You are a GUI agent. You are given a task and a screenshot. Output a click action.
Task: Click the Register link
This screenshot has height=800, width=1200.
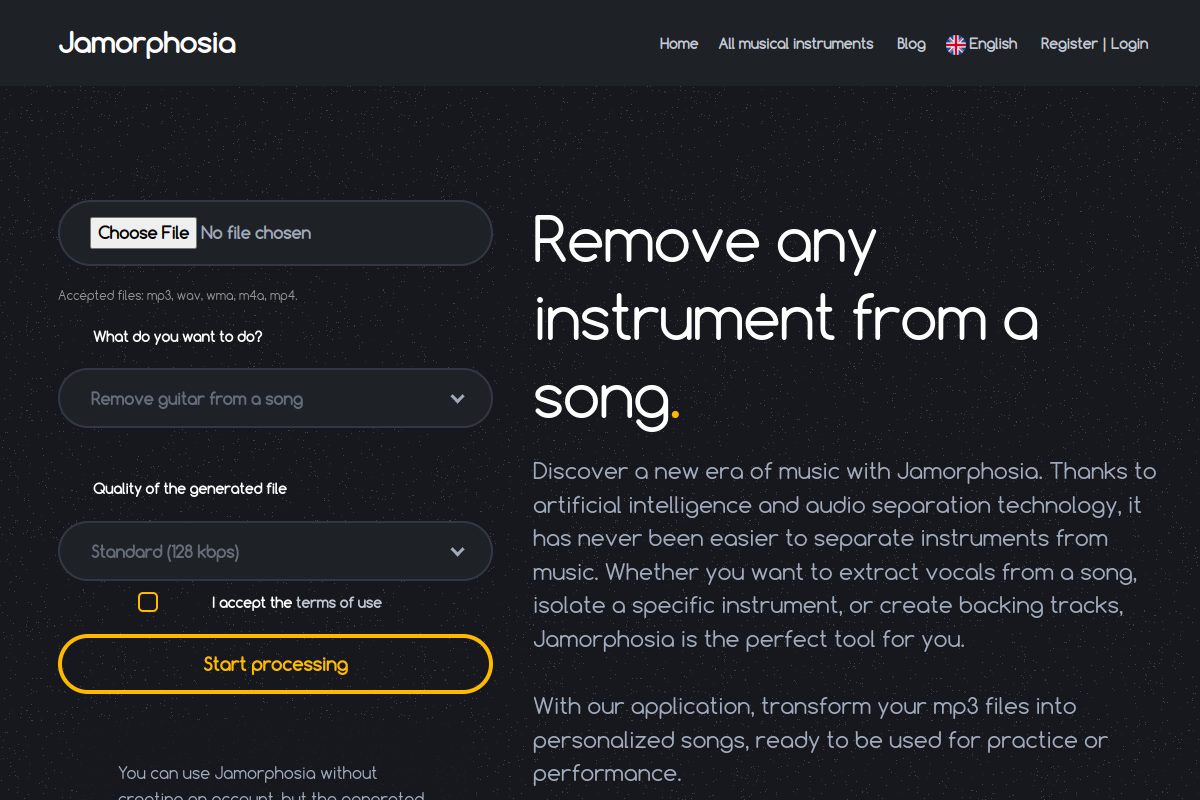[1069, 44]
